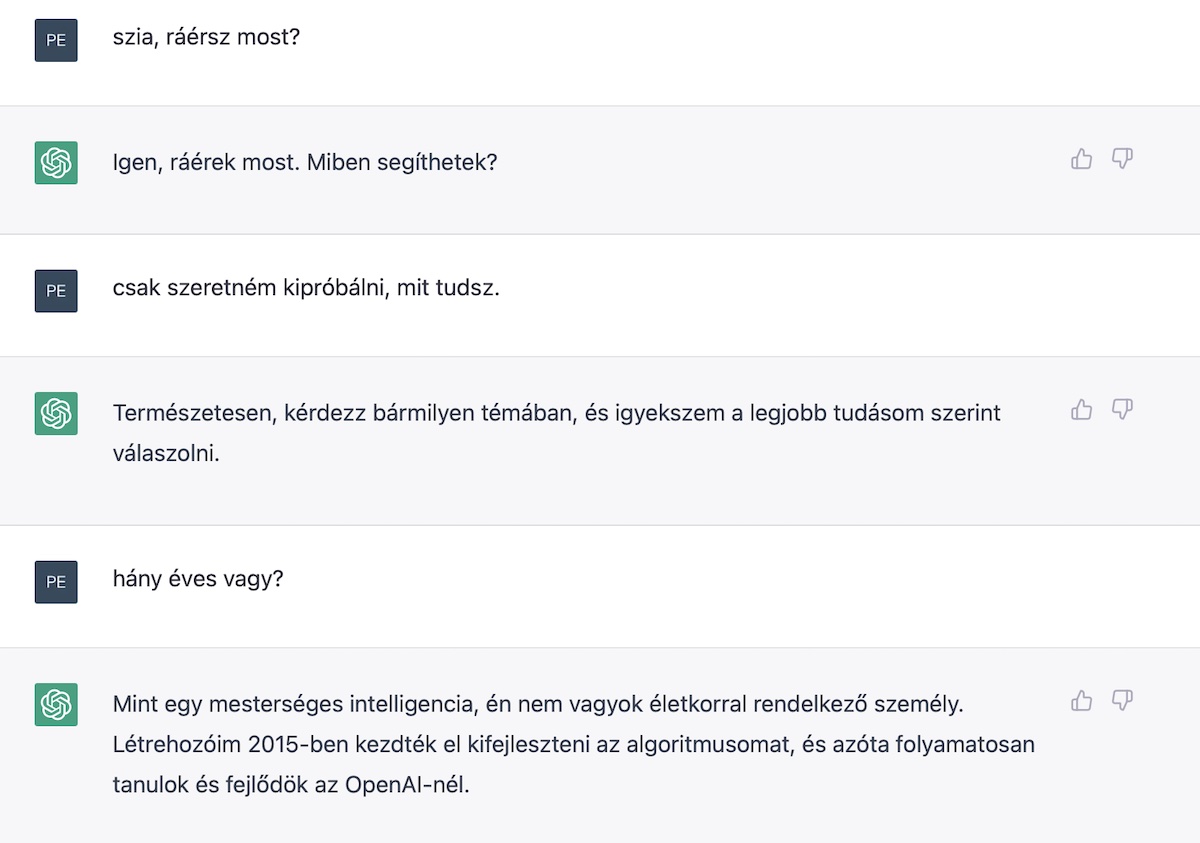The width and height of the screenshot is (1200, 843).
Task: Click the PE avatar beside "szia, ráérsz most?"
Action: (56, 40)
